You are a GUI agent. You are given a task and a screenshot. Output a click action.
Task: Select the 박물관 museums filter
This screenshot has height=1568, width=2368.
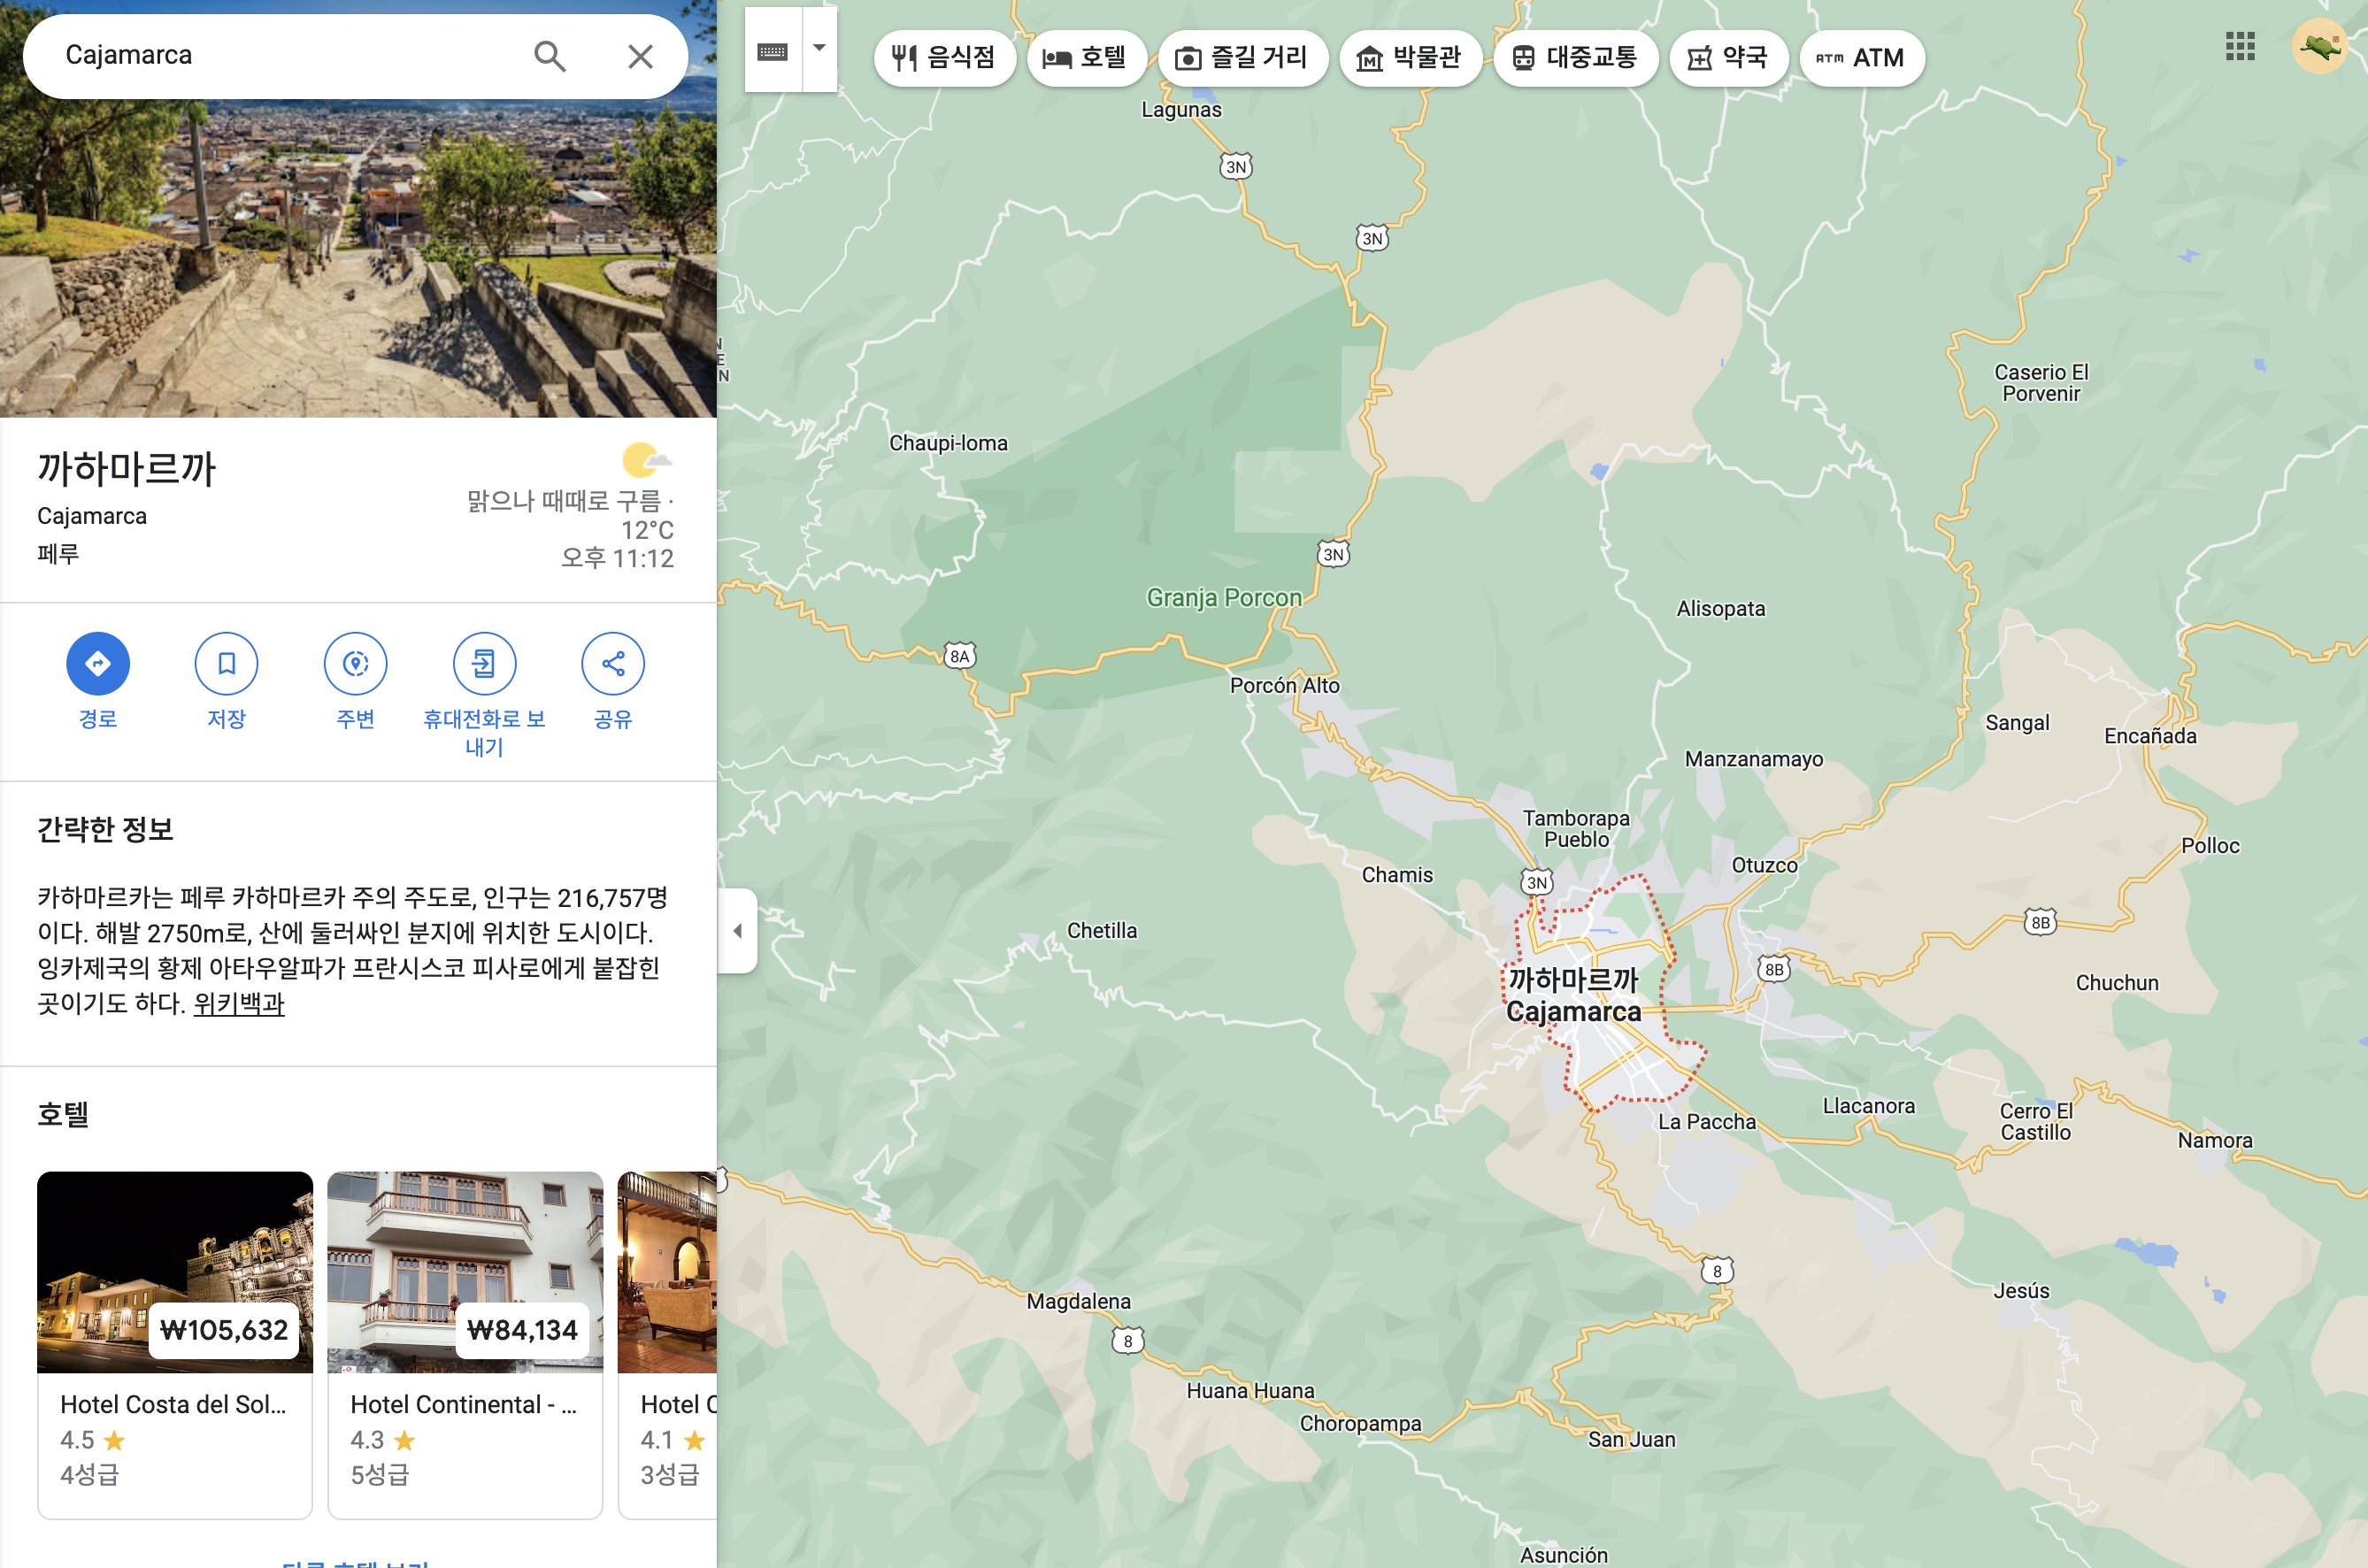(x=1409, y=58)
